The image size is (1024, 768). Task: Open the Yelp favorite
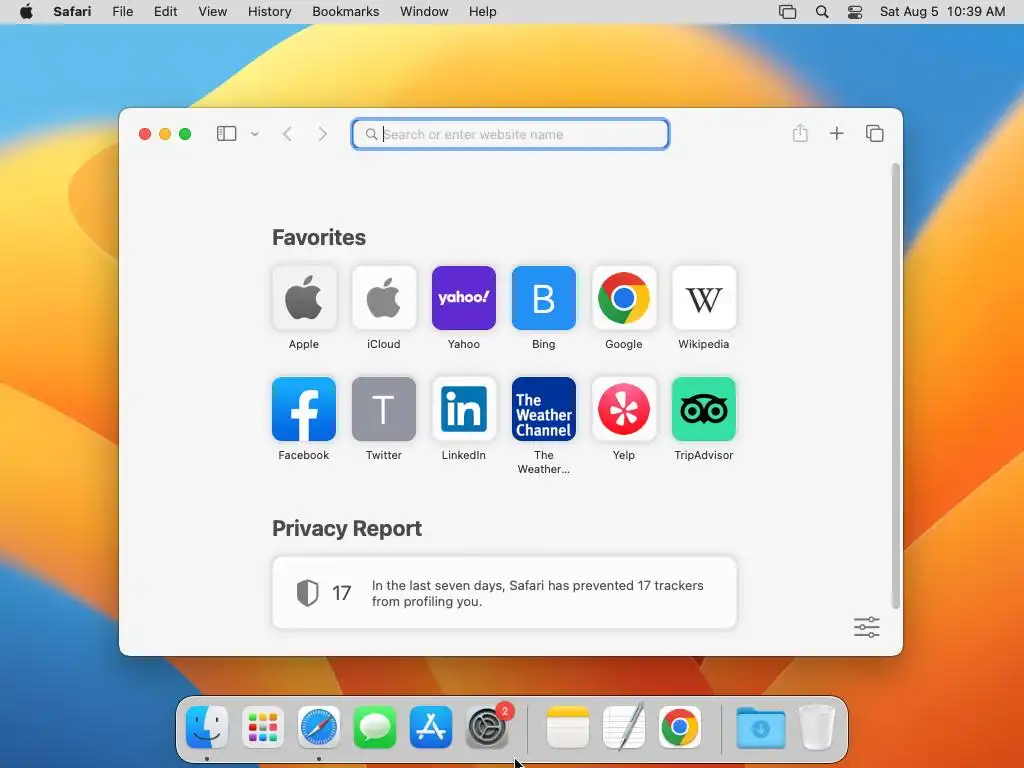pyautogui.click(x=624, y=409)
